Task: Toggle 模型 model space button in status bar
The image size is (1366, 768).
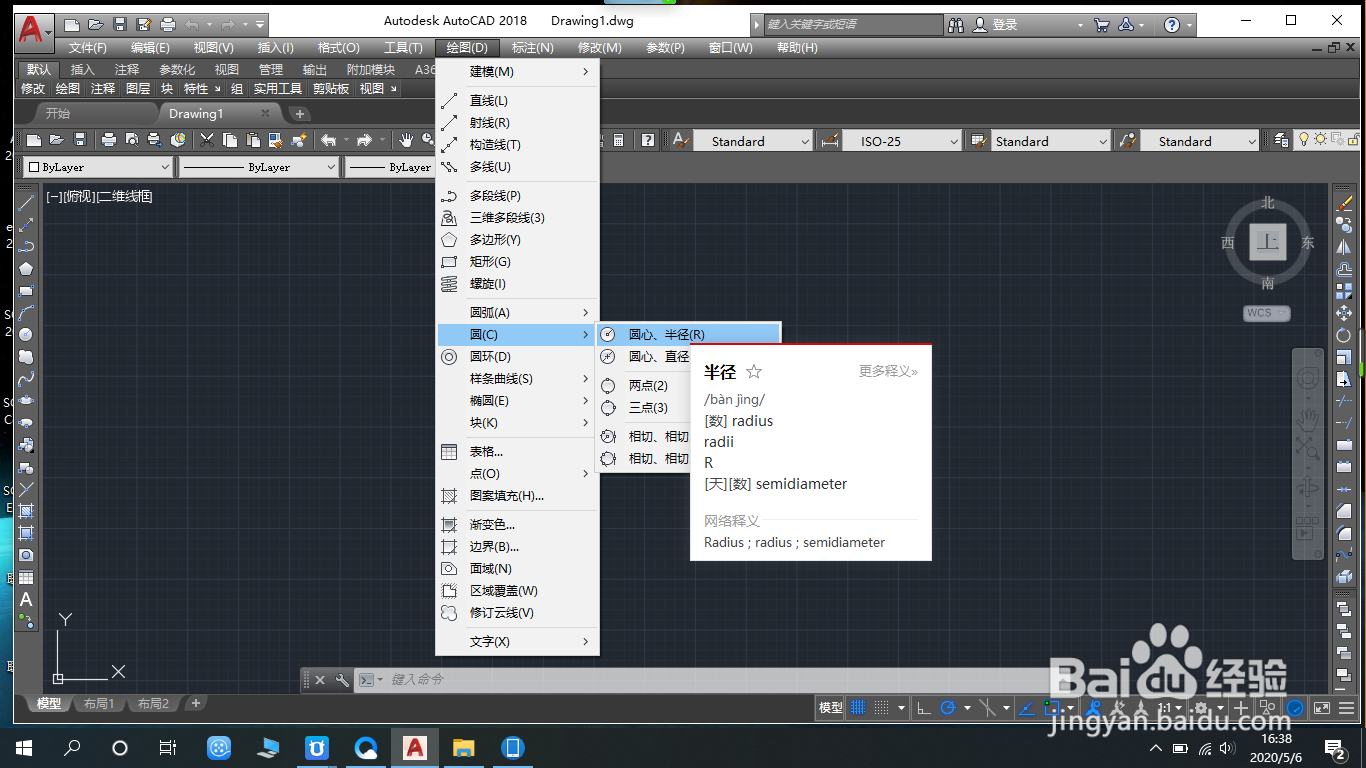Action: [x=831, y=708]
